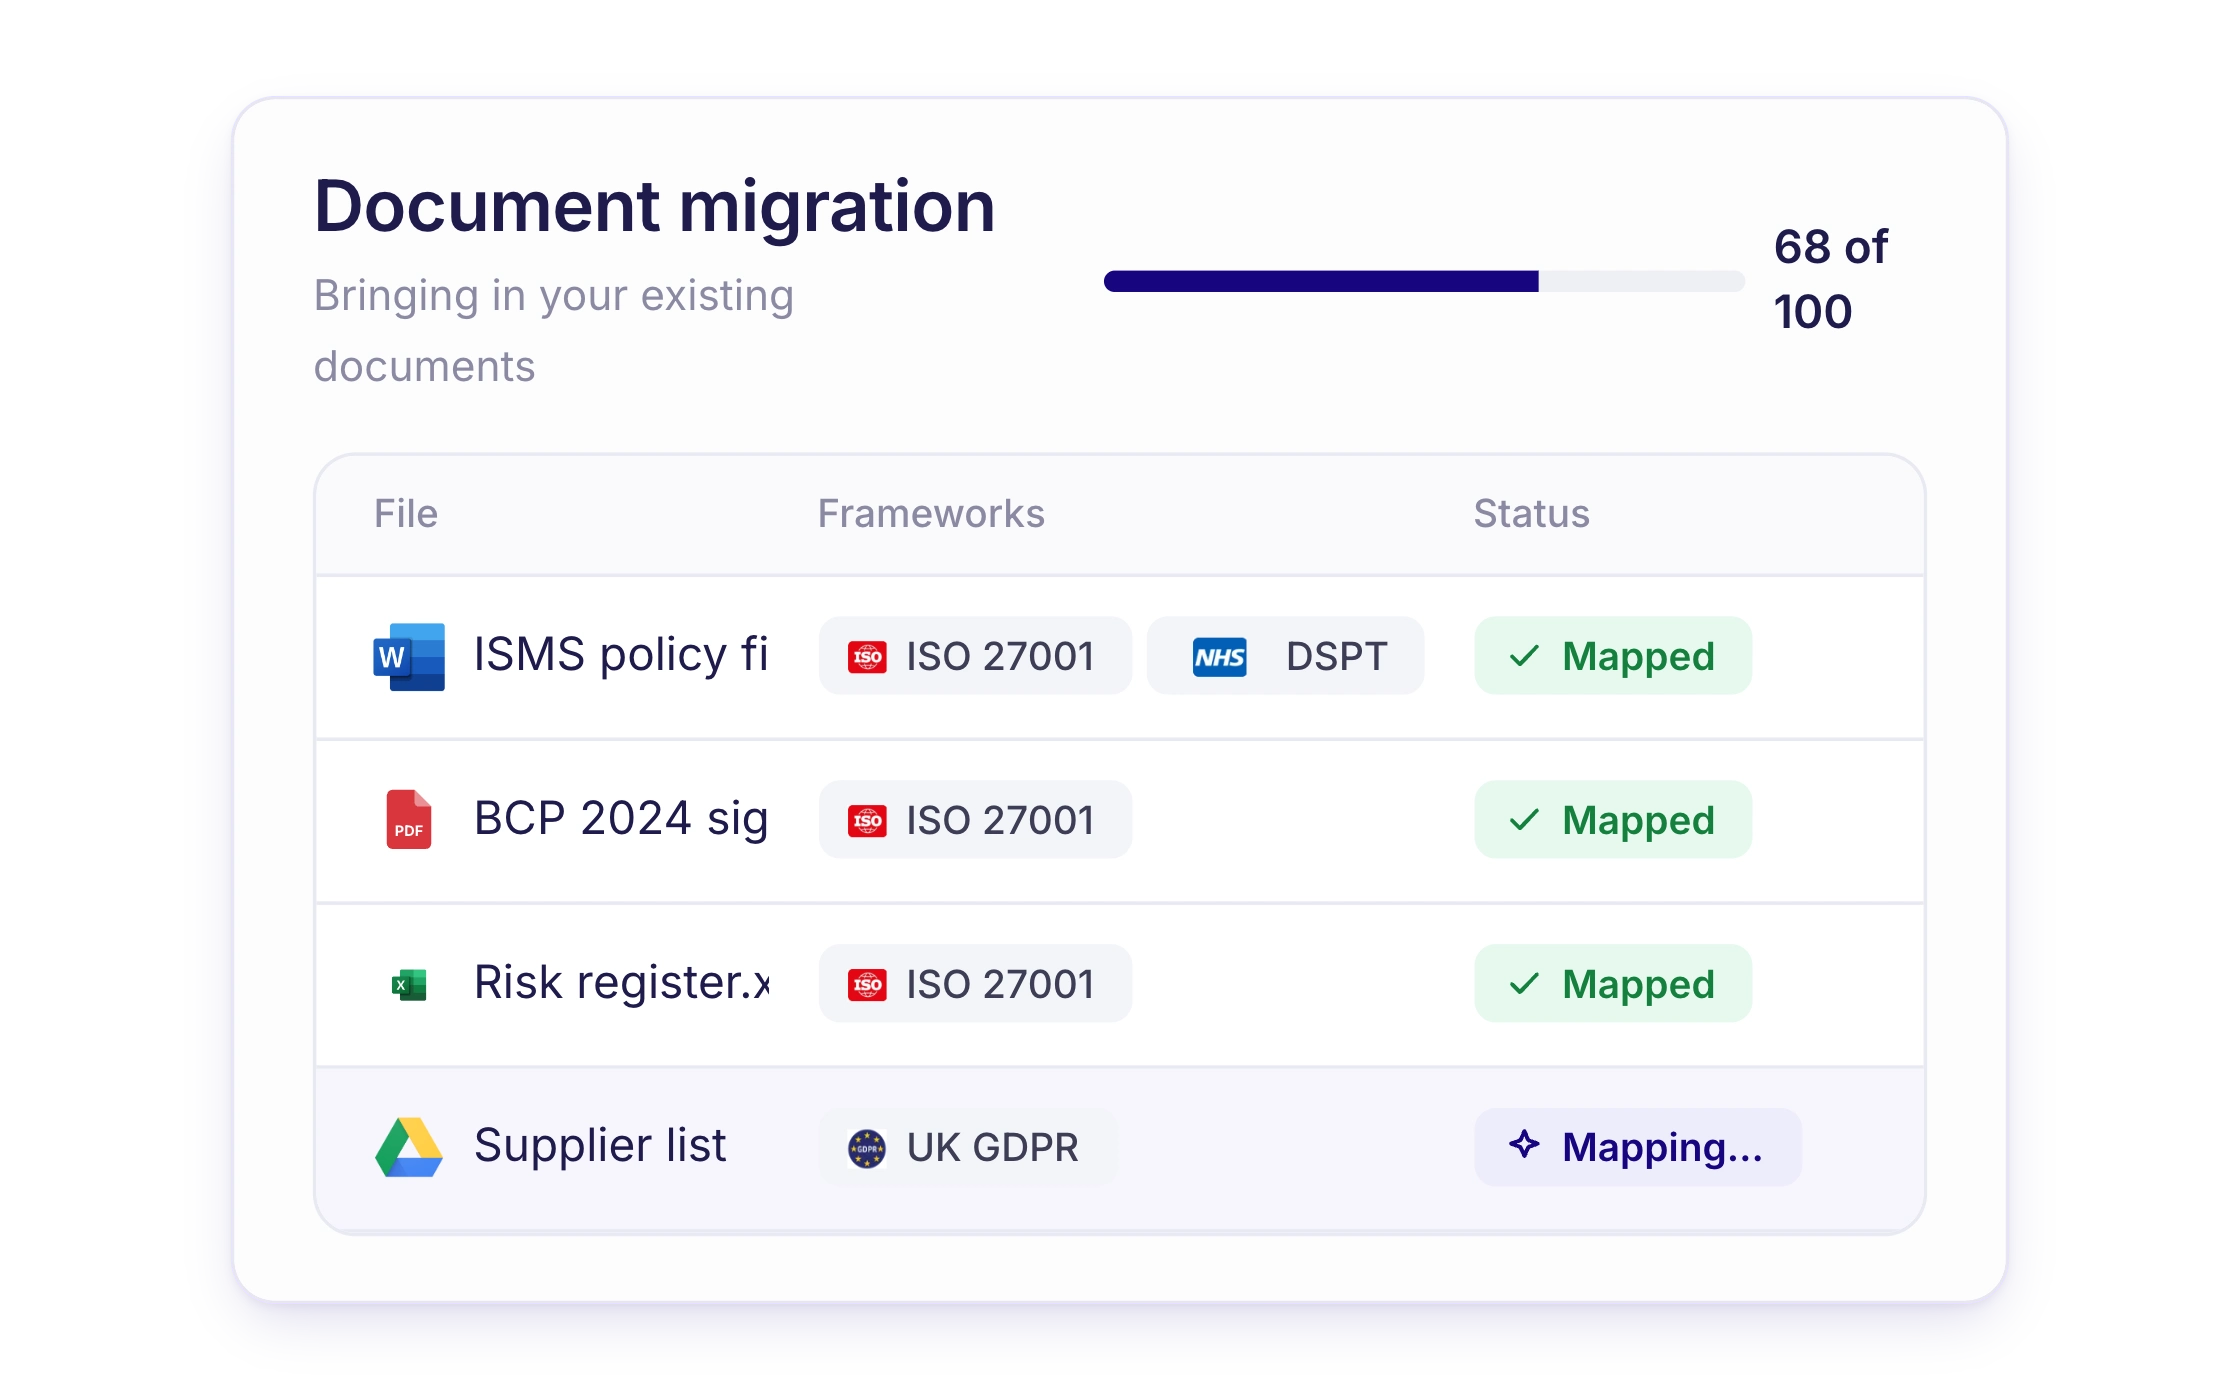Open the ISMS policy file name
This screenshot has height=1400, width=2240.
point(621,655)
